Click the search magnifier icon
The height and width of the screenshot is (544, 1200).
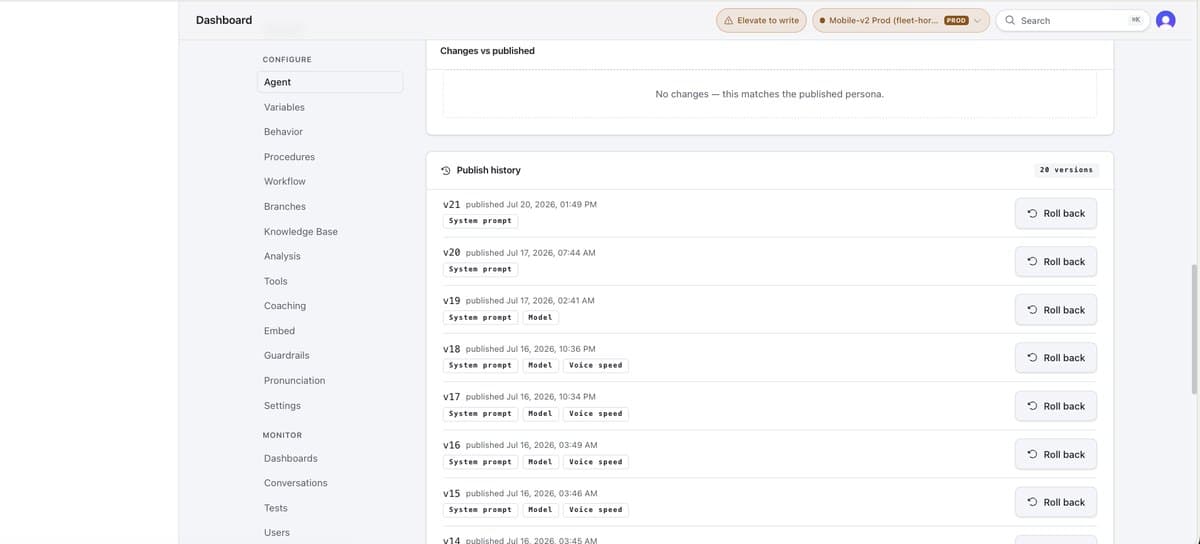tap(1010, 20)
